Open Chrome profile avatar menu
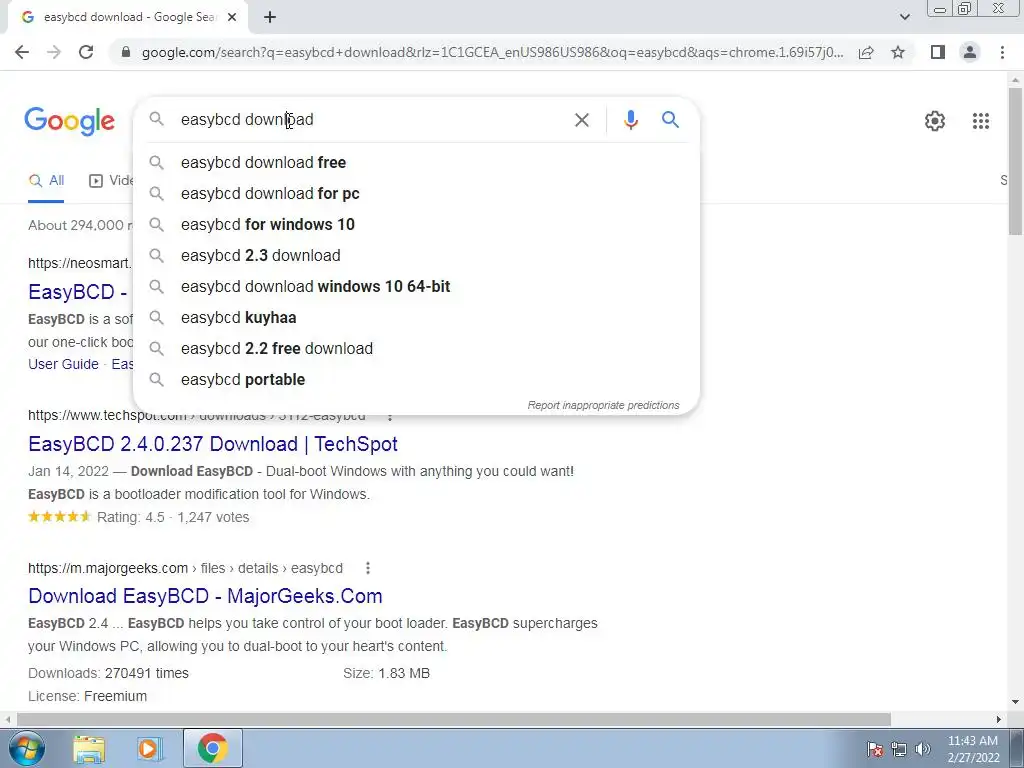 (x=970, y=52)
